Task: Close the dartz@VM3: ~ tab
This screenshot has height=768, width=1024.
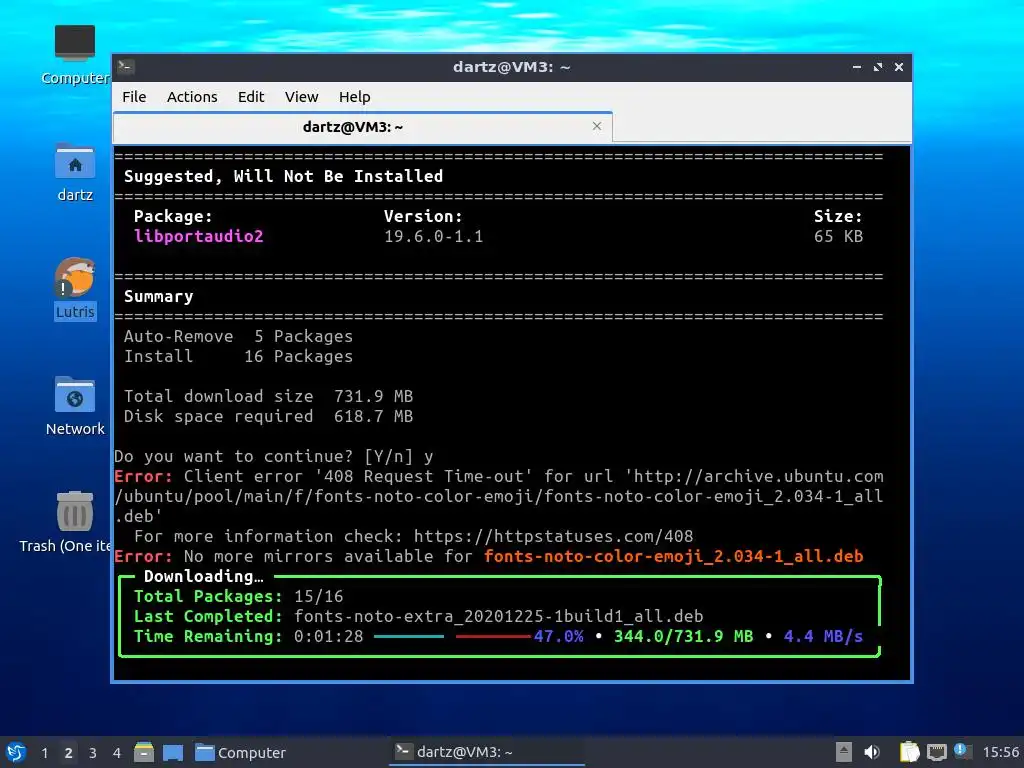Action: pyautogui.click(x=597, y=126)
